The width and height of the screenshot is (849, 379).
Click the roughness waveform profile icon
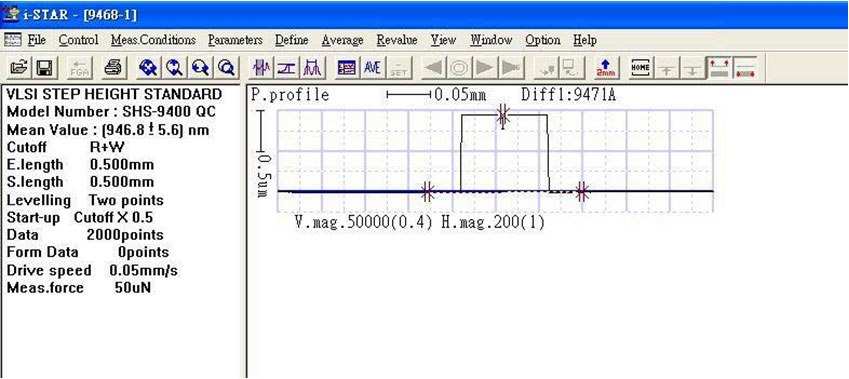click(263, 68)
